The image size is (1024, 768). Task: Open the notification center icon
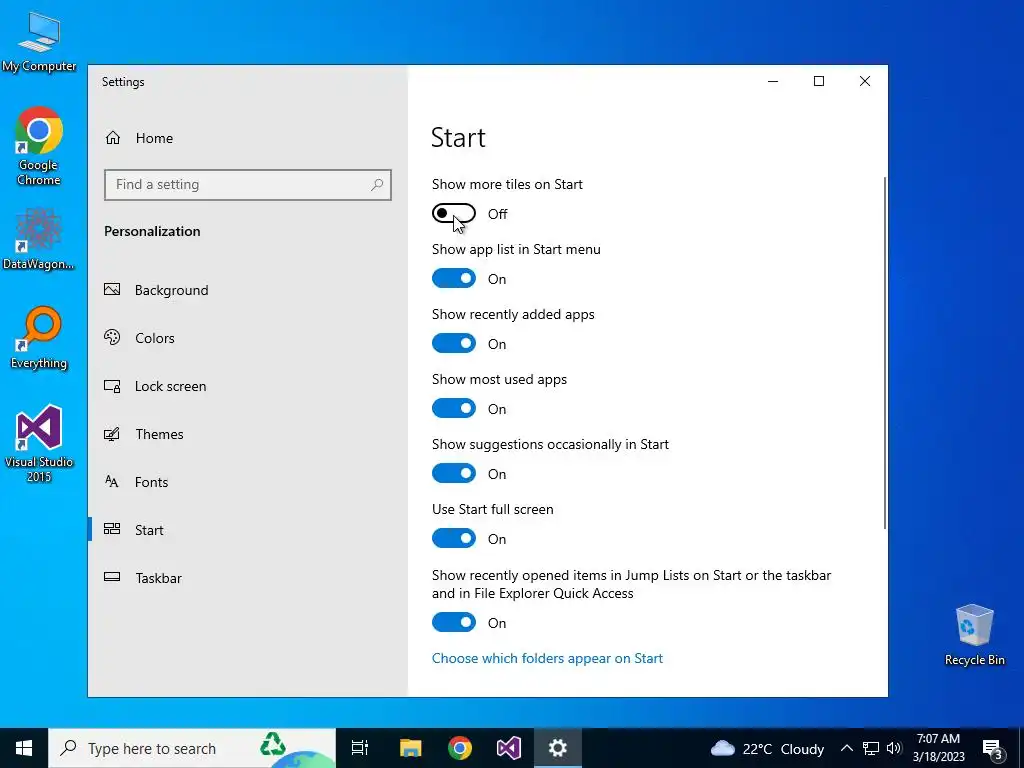pyautogui.click(x=993, y=749)
